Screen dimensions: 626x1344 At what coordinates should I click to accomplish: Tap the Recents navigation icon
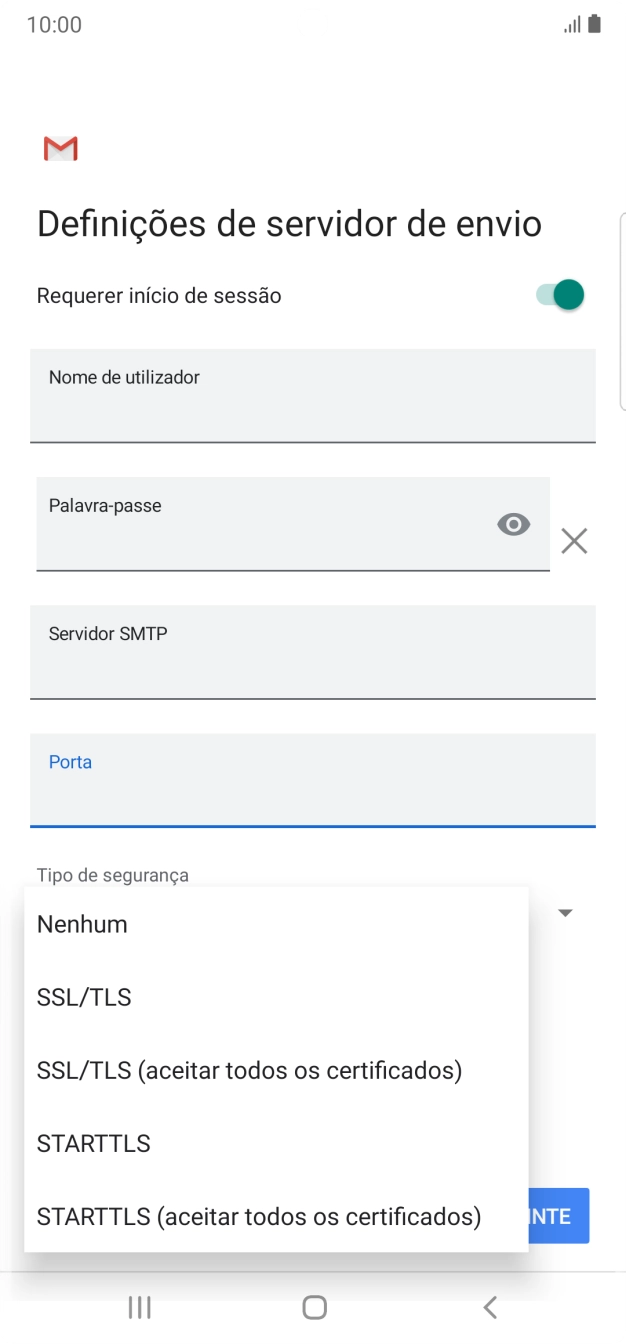point(139,1306)
